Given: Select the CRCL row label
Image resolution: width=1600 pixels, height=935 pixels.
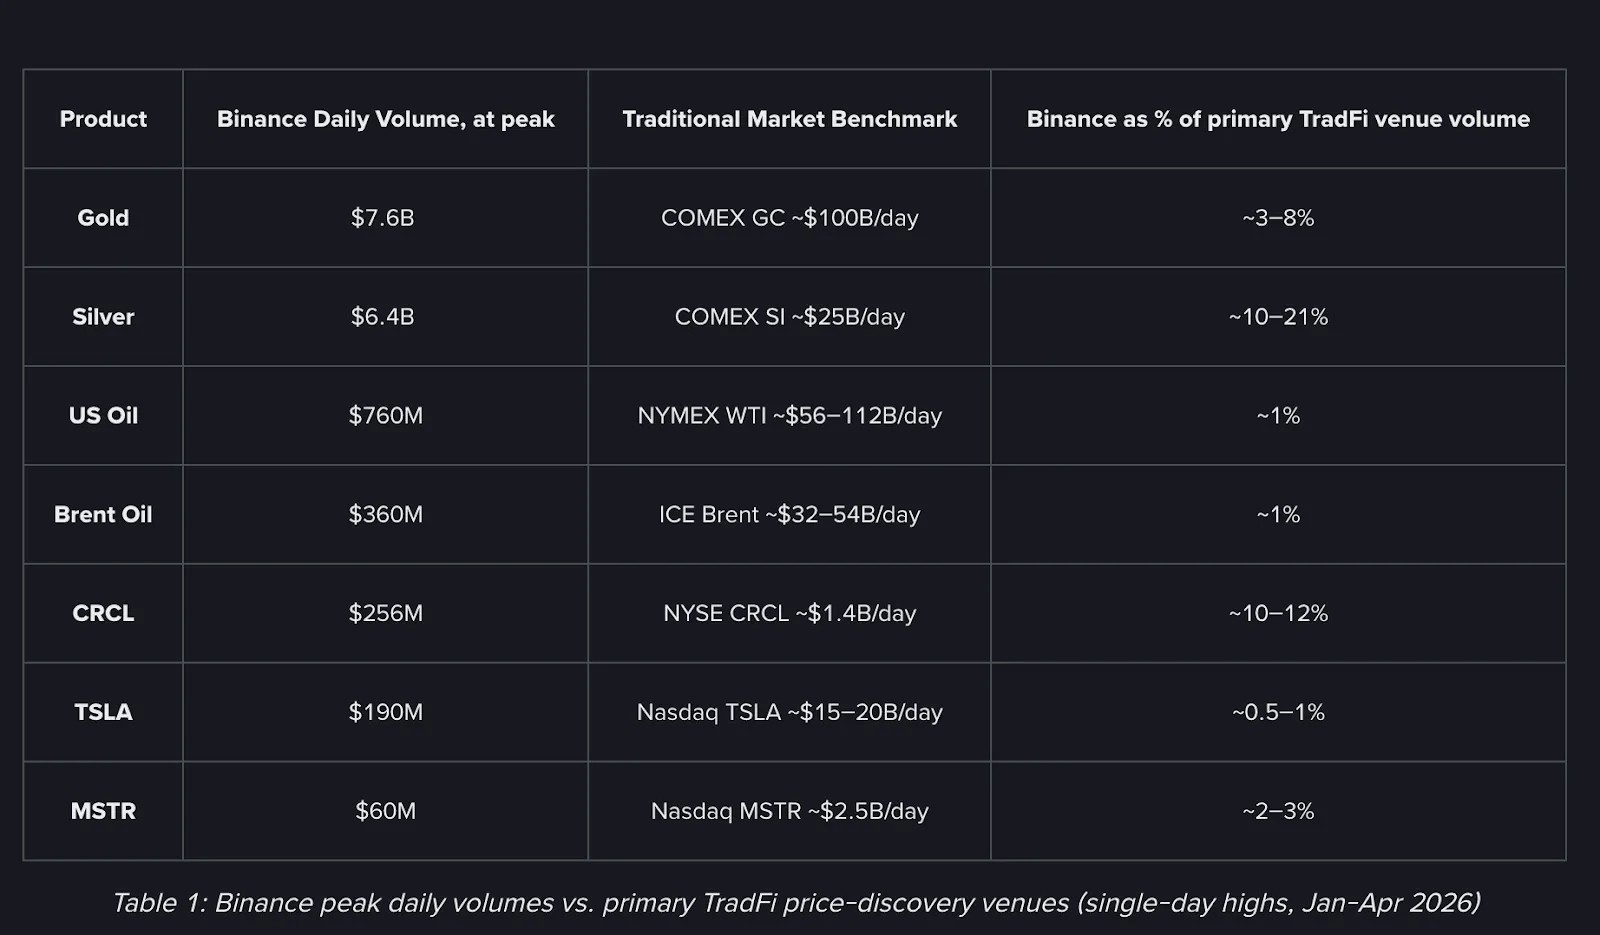Looking at the screenshot, I should pos(103,613).
